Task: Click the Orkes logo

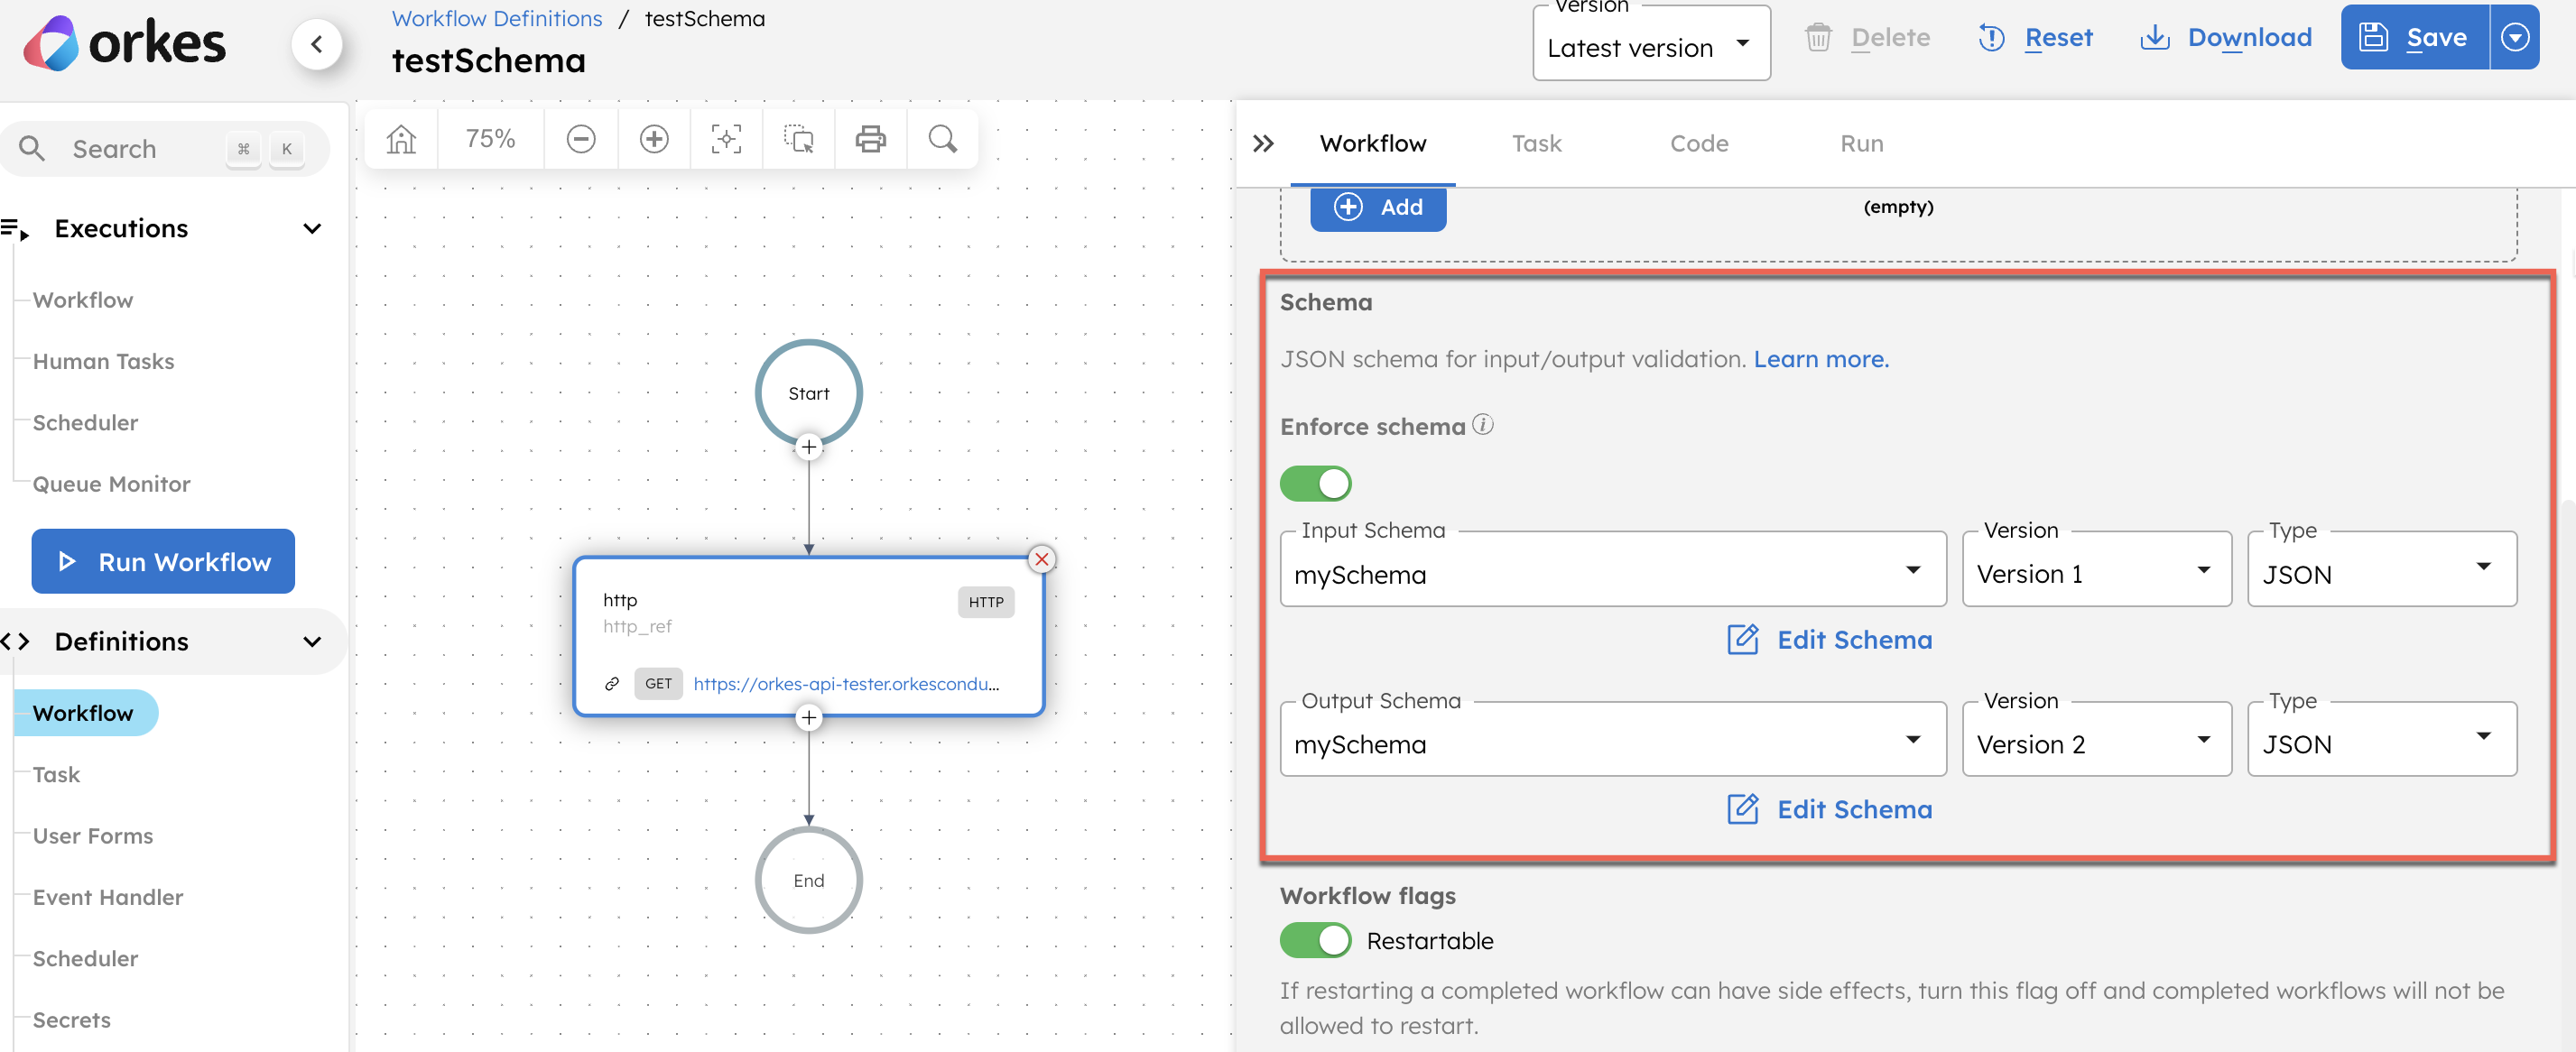Action: (x=125, y=43)
